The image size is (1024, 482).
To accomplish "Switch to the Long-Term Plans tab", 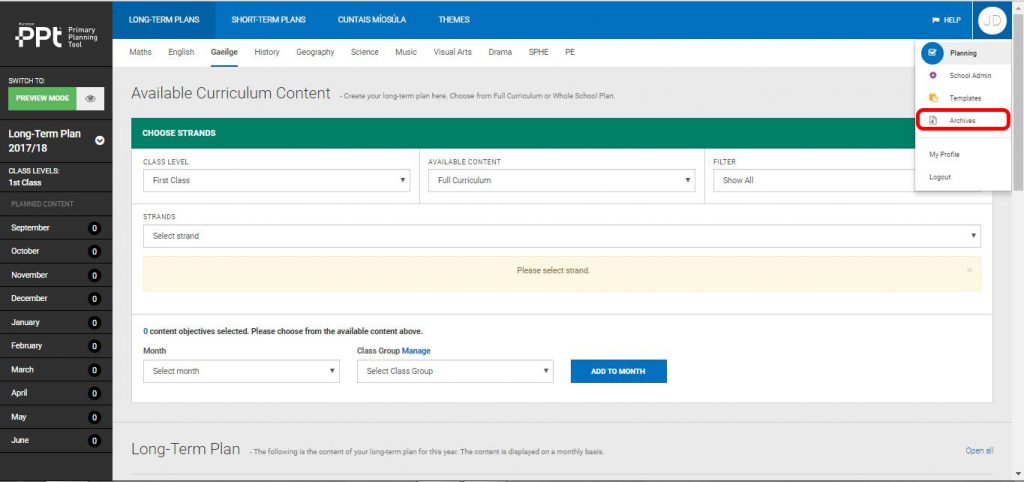I will (164, 20).
